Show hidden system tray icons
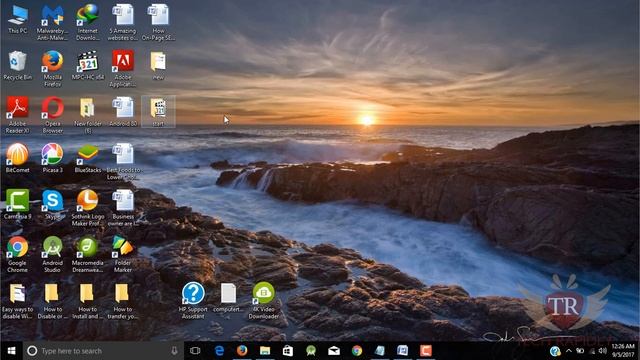 click(x=569, y=351)
